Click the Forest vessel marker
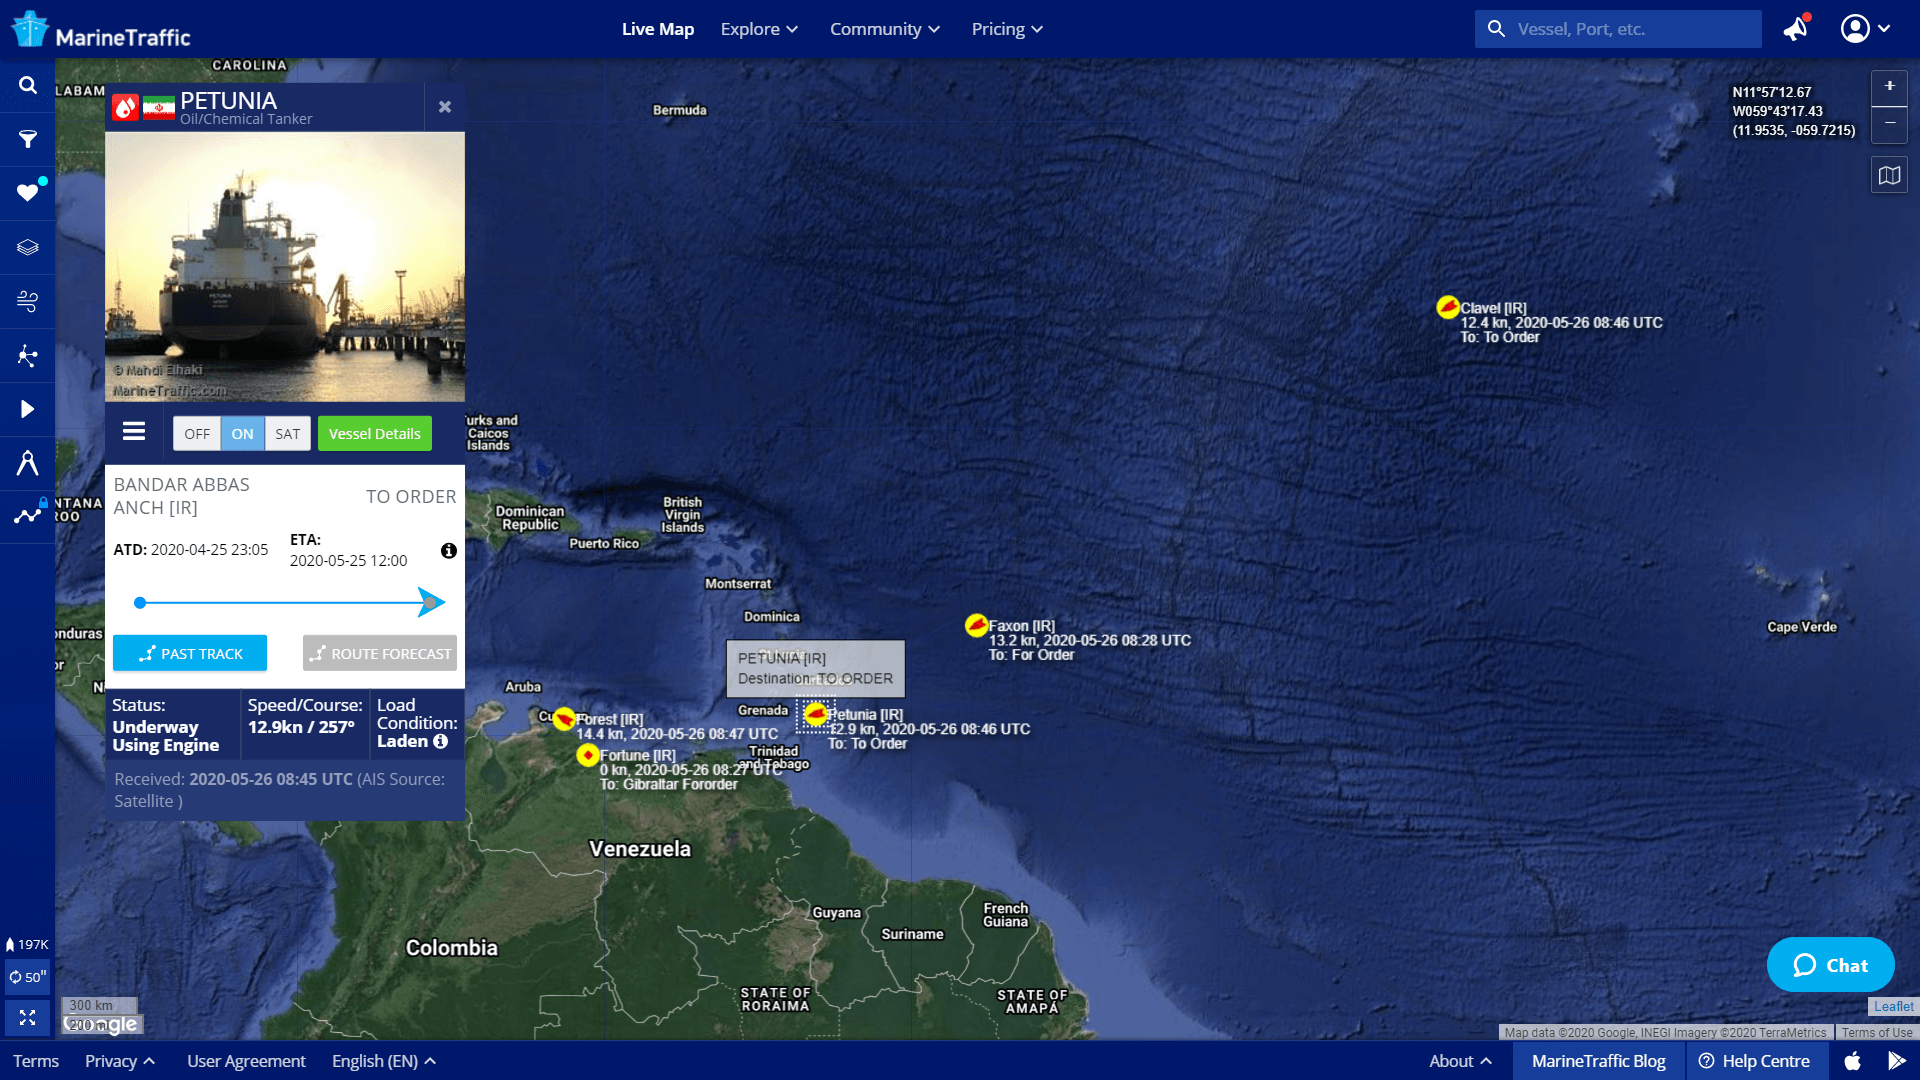 (x=564, y=719)
